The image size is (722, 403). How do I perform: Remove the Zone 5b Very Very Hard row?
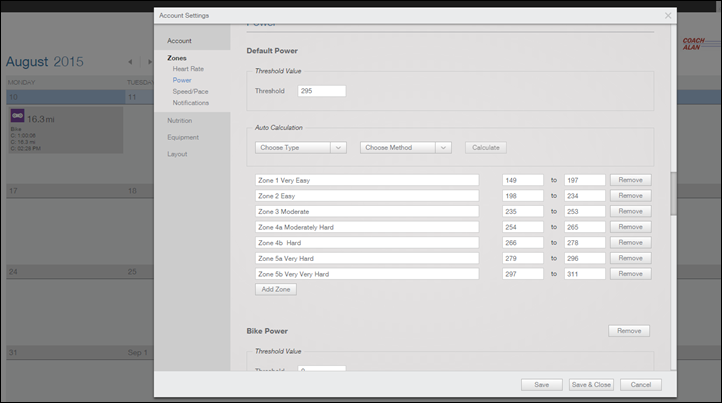coord(630,274)
